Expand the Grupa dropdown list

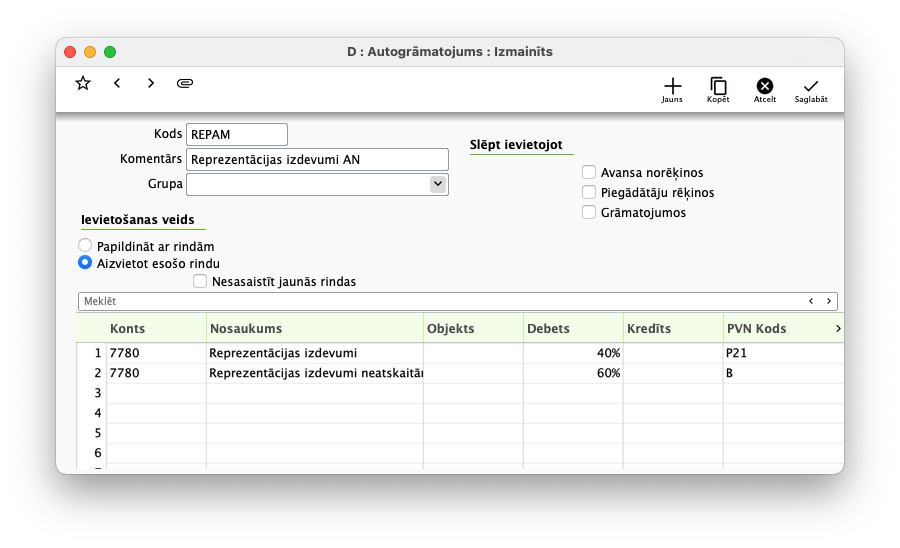pos(437,184)
